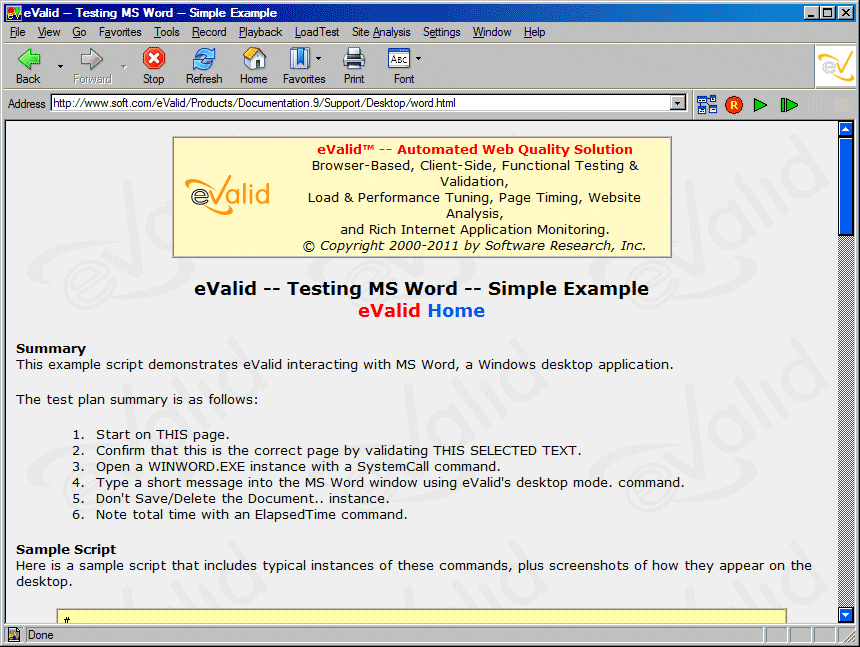Click "Note total time with an ElapsedTime" item
This screenshot has width=860, height=647.
[252, 515]
